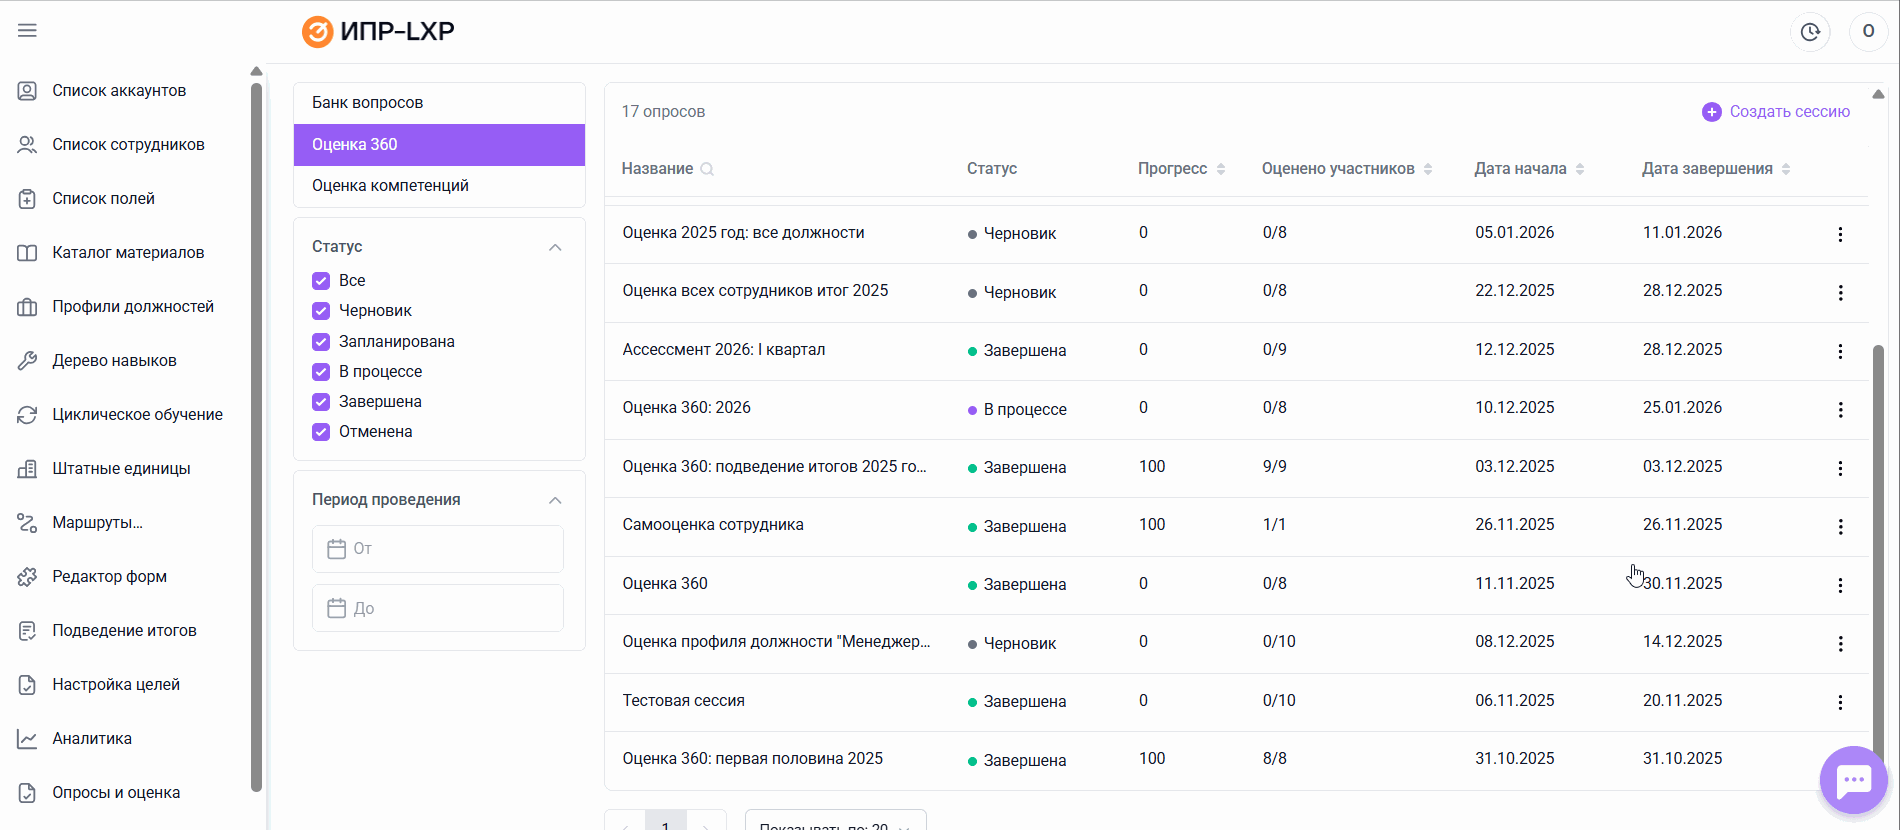Image resolution: width=1900 pixels, height=830 pixels.
Task: Open actions menu for Оценка 360: 2026
Action: pos(1840,410)
